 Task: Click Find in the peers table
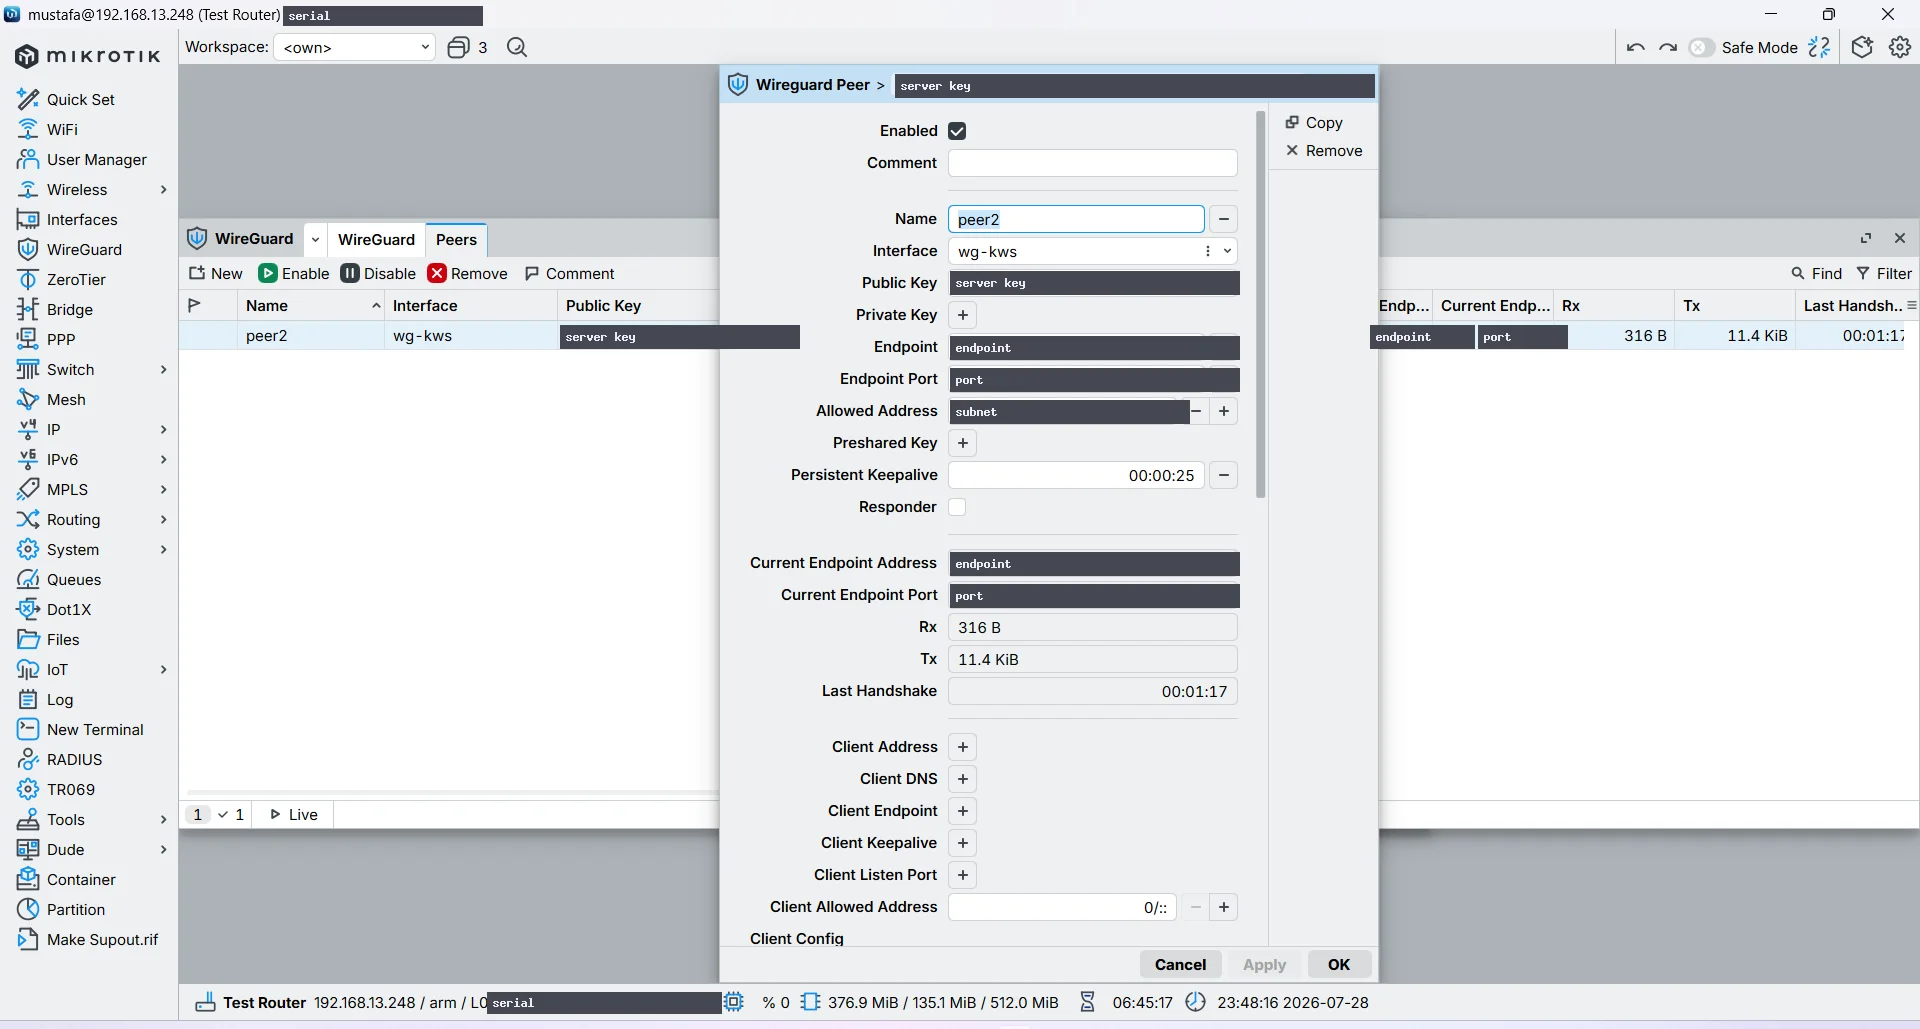point(1816,273)
